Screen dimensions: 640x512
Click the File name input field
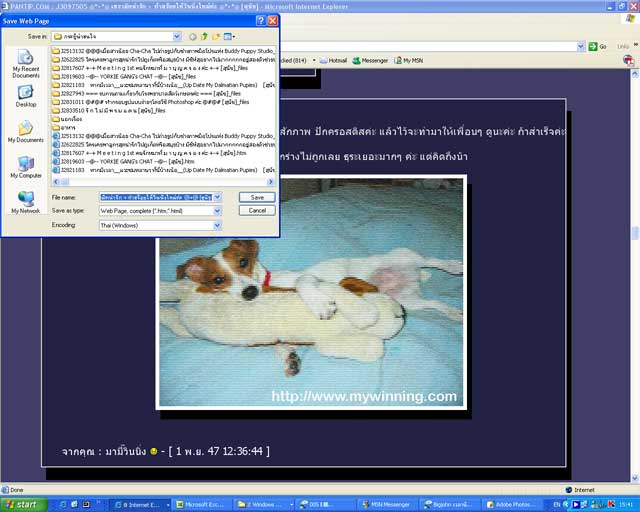tap(156, 197)
